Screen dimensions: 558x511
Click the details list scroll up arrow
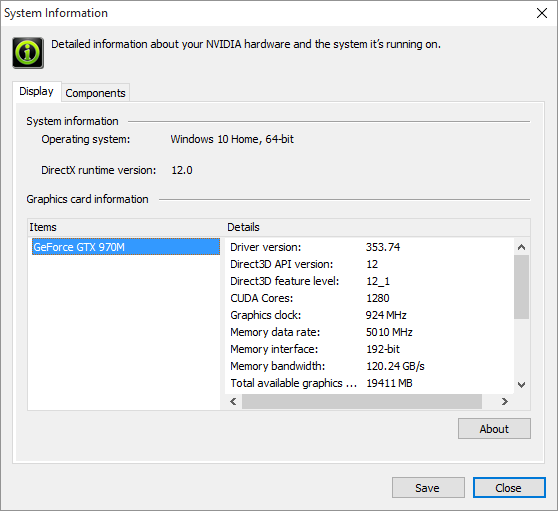point(522,247)
